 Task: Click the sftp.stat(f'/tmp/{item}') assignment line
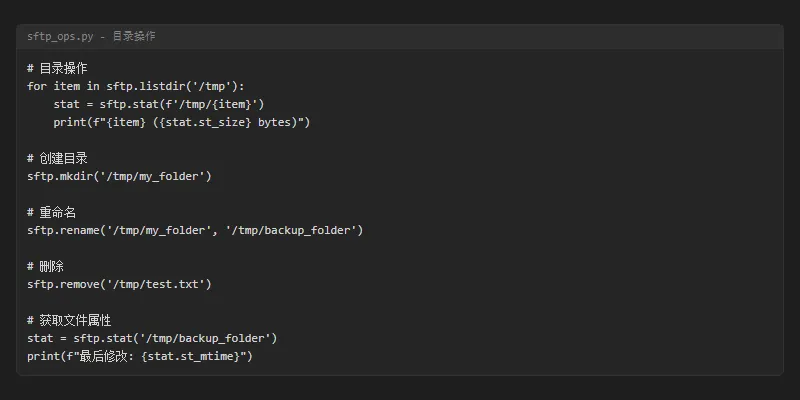[159, 105]
